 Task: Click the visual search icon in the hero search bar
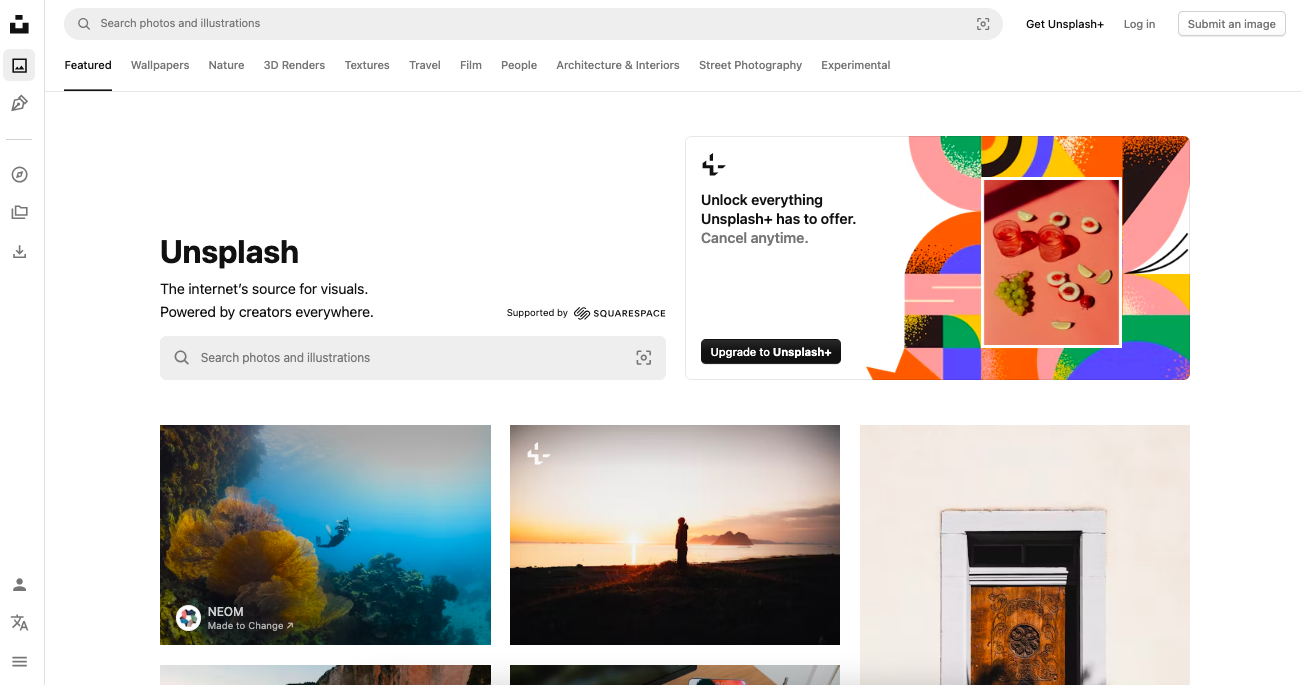(x=644, y=357)
